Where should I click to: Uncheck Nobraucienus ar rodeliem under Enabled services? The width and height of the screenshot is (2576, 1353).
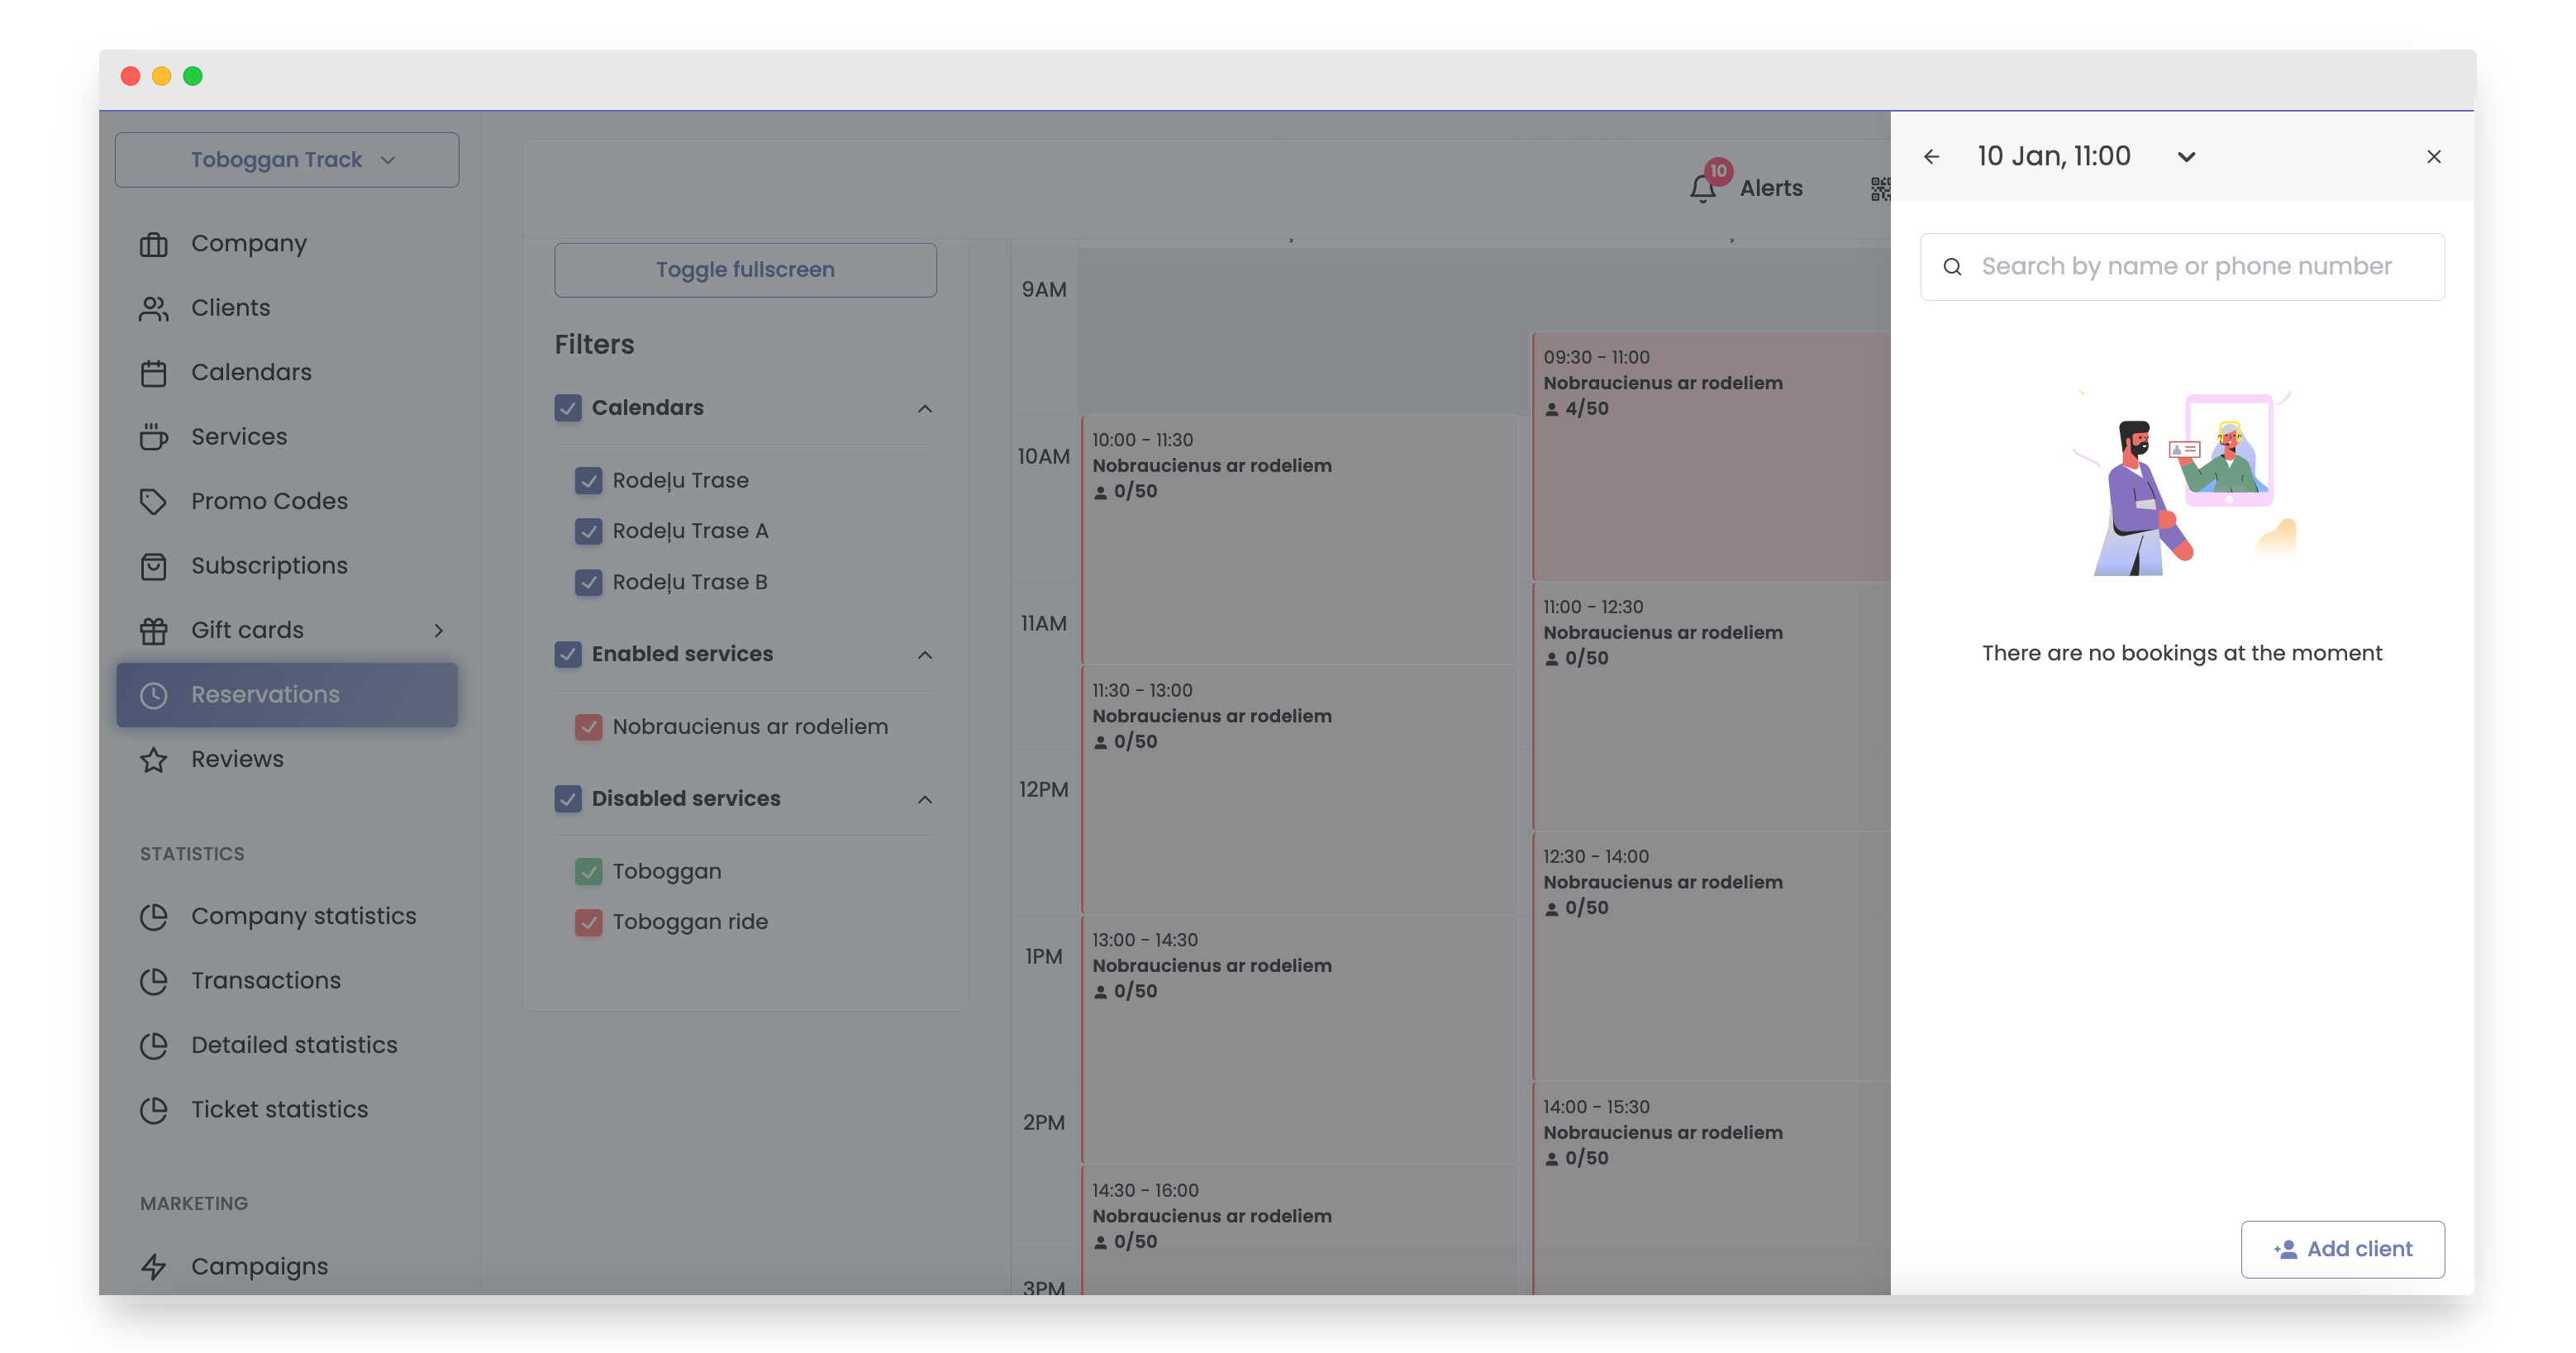(589, 727)
